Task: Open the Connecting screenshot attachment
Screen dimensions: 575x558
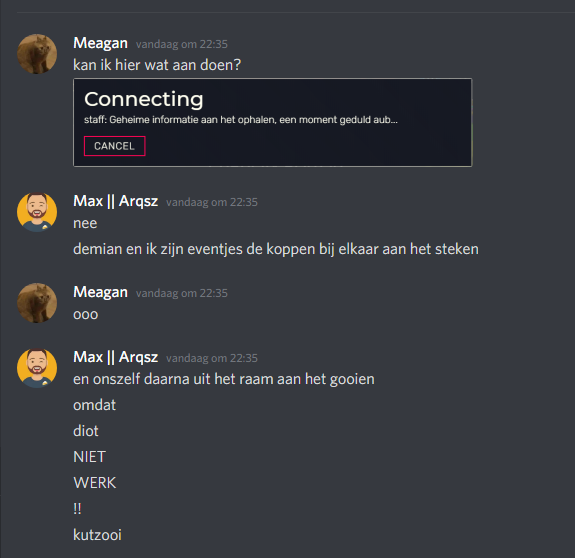Action: click(272, 122)
